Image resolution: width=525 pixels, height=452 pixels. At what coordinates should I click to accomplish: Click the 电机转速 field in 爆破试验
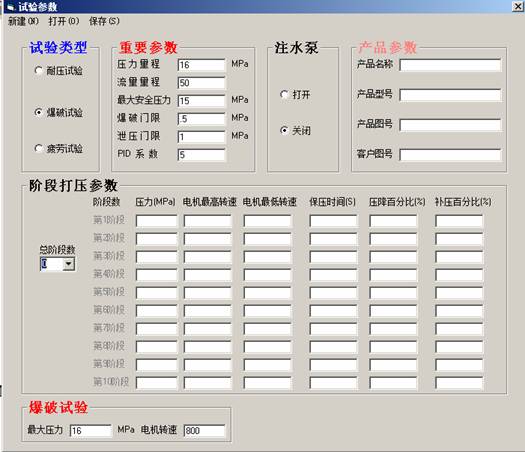pos(204,431)
